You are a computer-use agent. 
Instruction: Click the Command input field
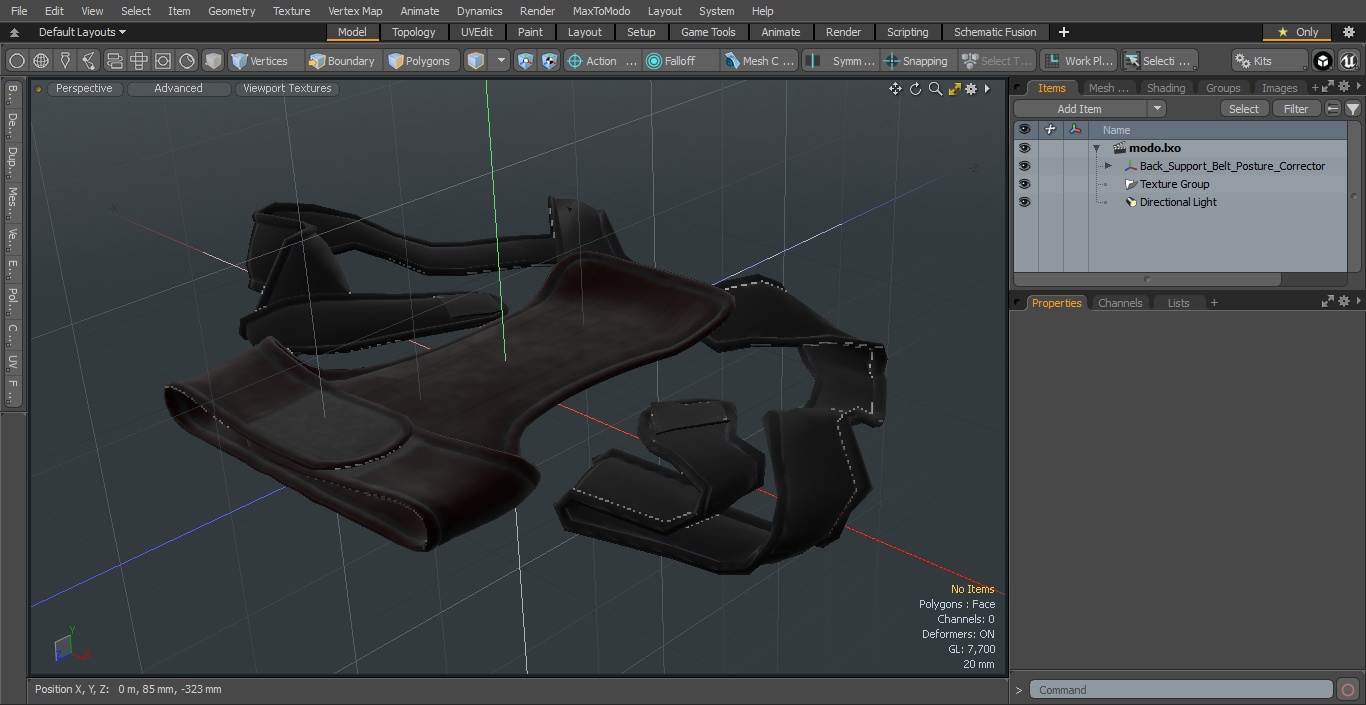coord(1182,690)
